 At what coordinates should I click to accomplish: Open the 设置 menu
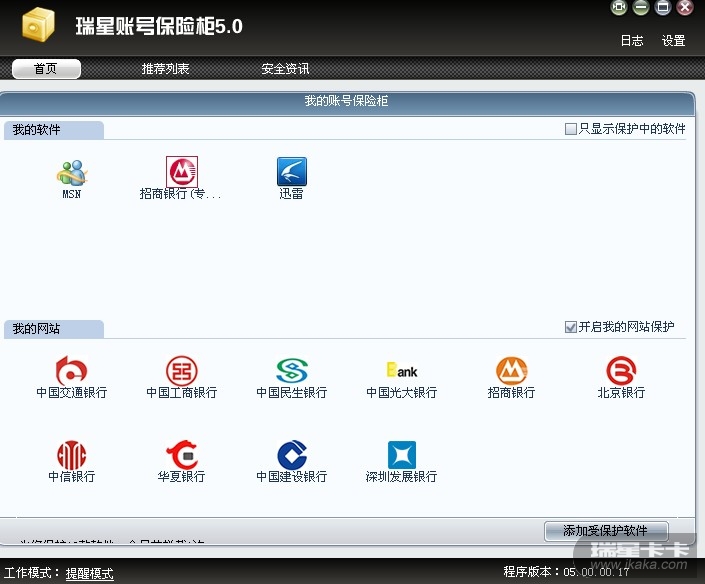click(674, 40)
